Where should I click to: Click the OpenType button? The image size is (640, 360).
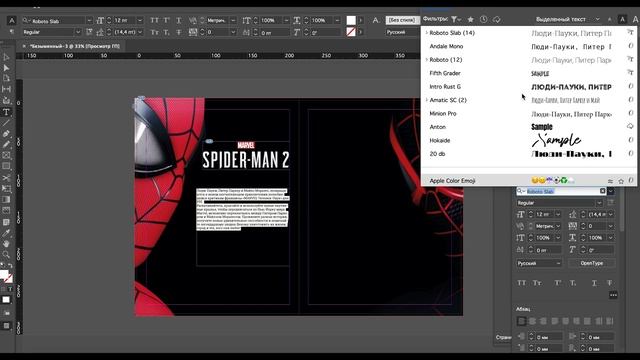pyautogui.click(x=591, y=263)
